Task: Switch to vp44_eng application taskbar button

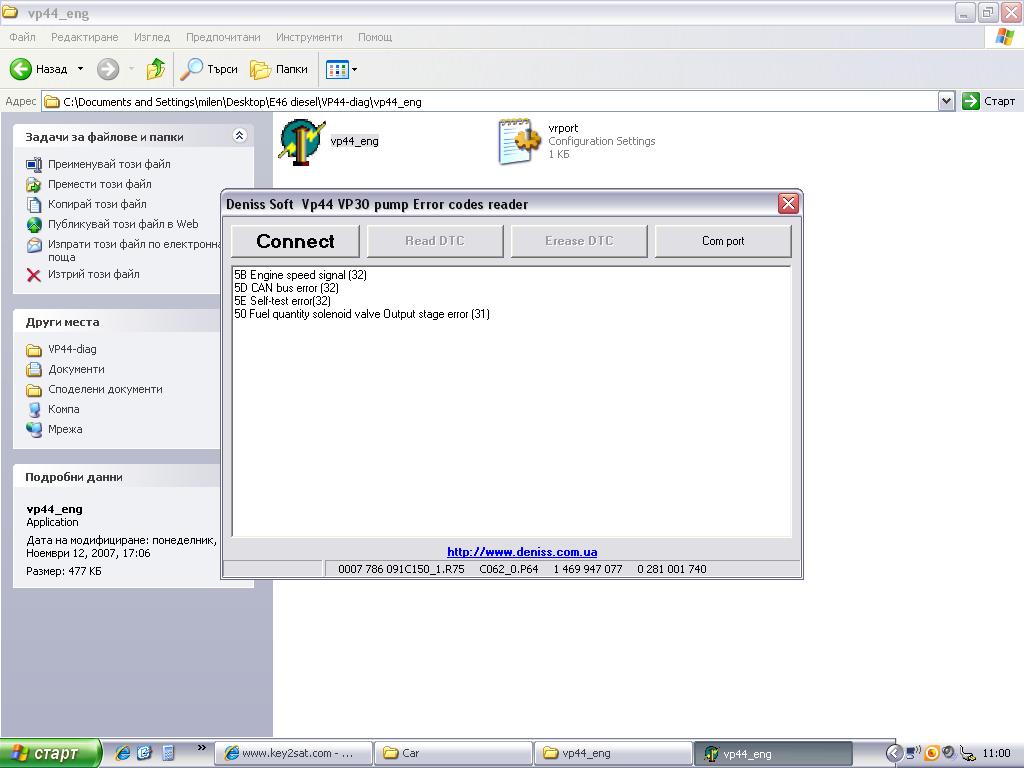Action: pyautogui.click(x=773, y=753)
